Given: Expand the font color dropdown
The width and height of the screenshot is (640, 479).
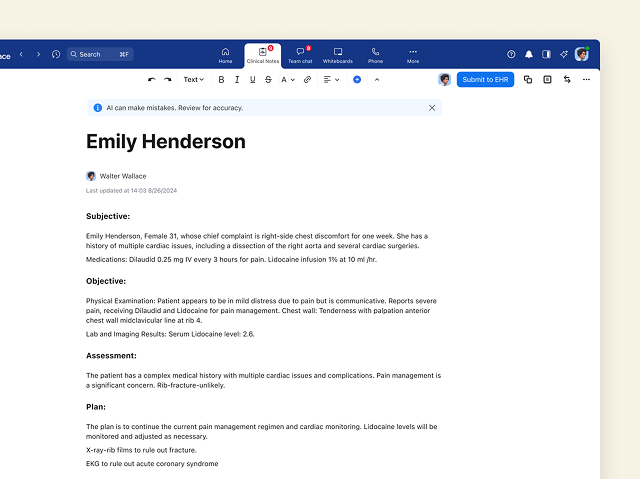Looking at the screenshot, I should point(288,79).
